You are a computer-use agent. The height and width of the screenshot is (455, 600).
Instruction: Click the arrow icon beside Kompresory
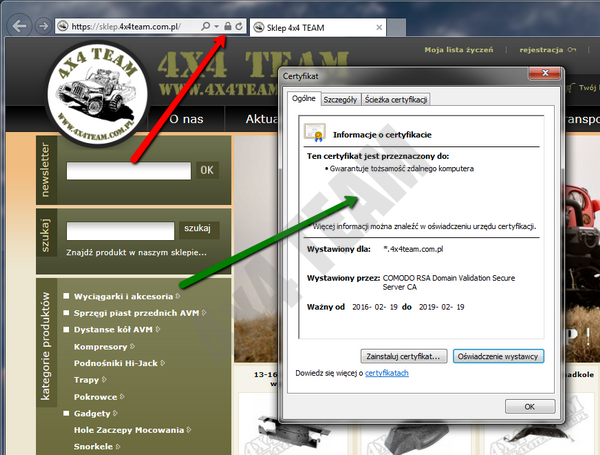132,346
